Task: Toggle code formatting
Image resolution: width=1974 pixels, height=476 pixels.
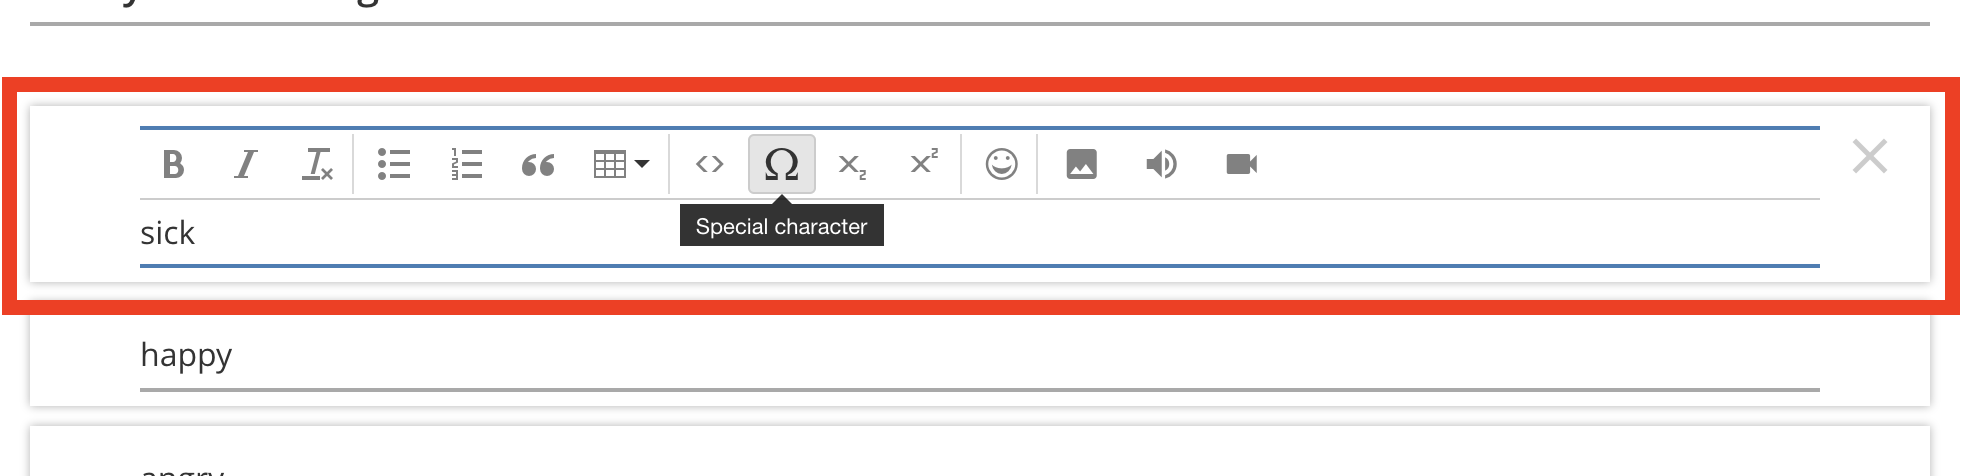Action: tap(709, 164)
